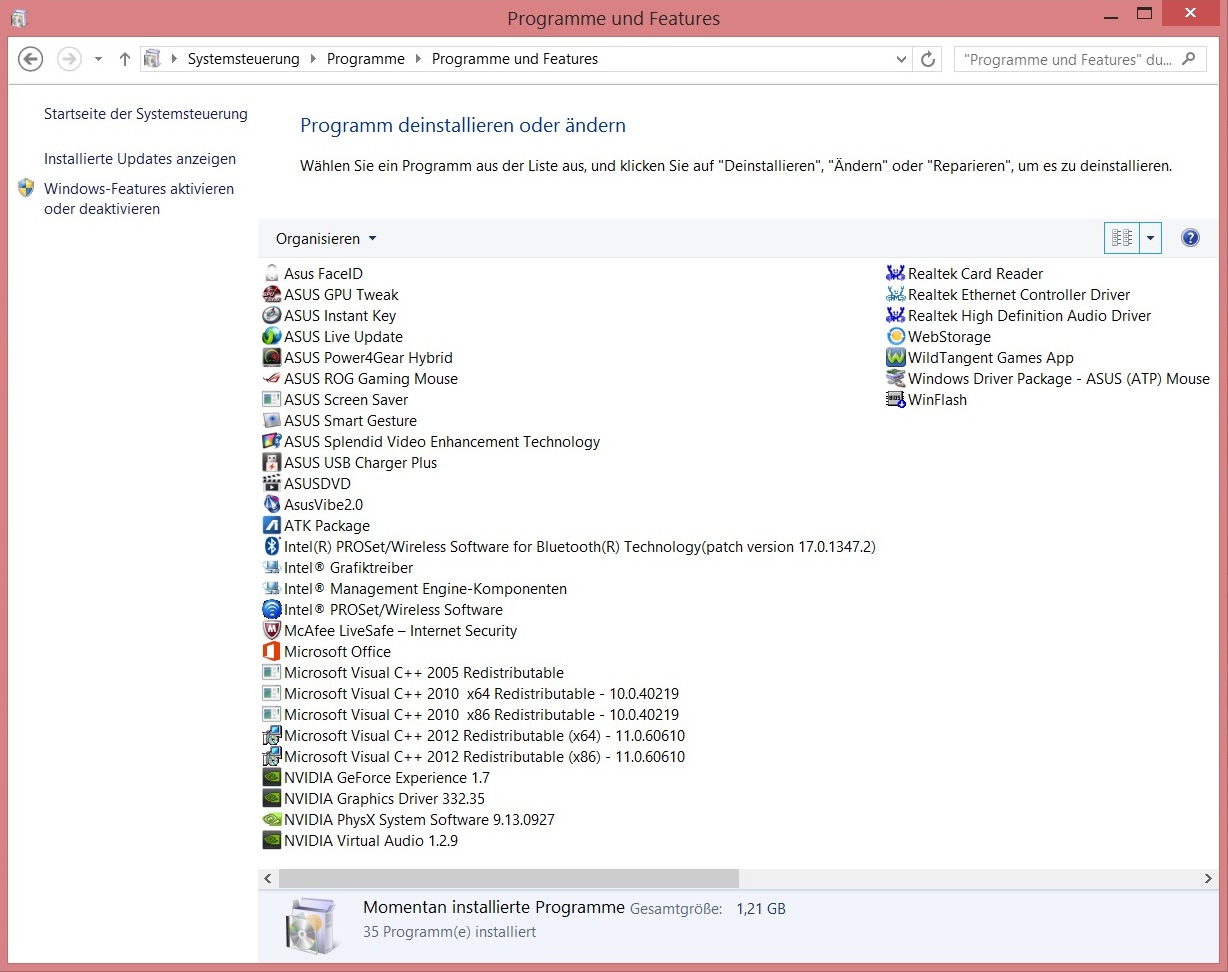The height and width of the screenshot is (972, 1228).
Task: Click the ASUS USB Charger Plus icon
Action: pos(272,462)
